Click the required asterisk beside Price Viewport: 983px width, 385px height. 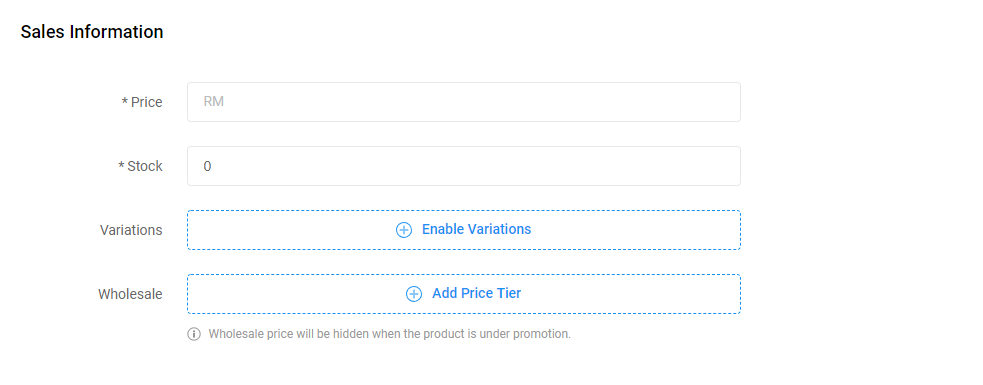click(124, 102)
